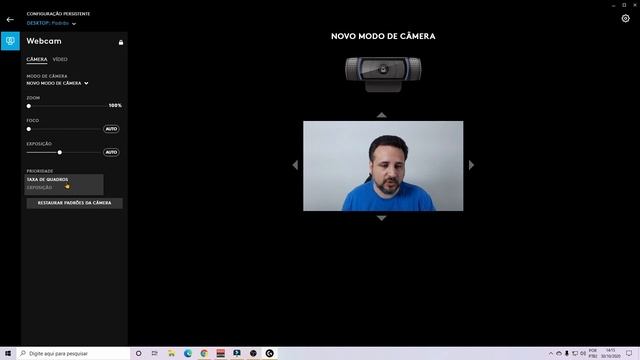This screenshot has width=640, height=360.
Task: Open the dark round app on taskbar
Action: 253,353
